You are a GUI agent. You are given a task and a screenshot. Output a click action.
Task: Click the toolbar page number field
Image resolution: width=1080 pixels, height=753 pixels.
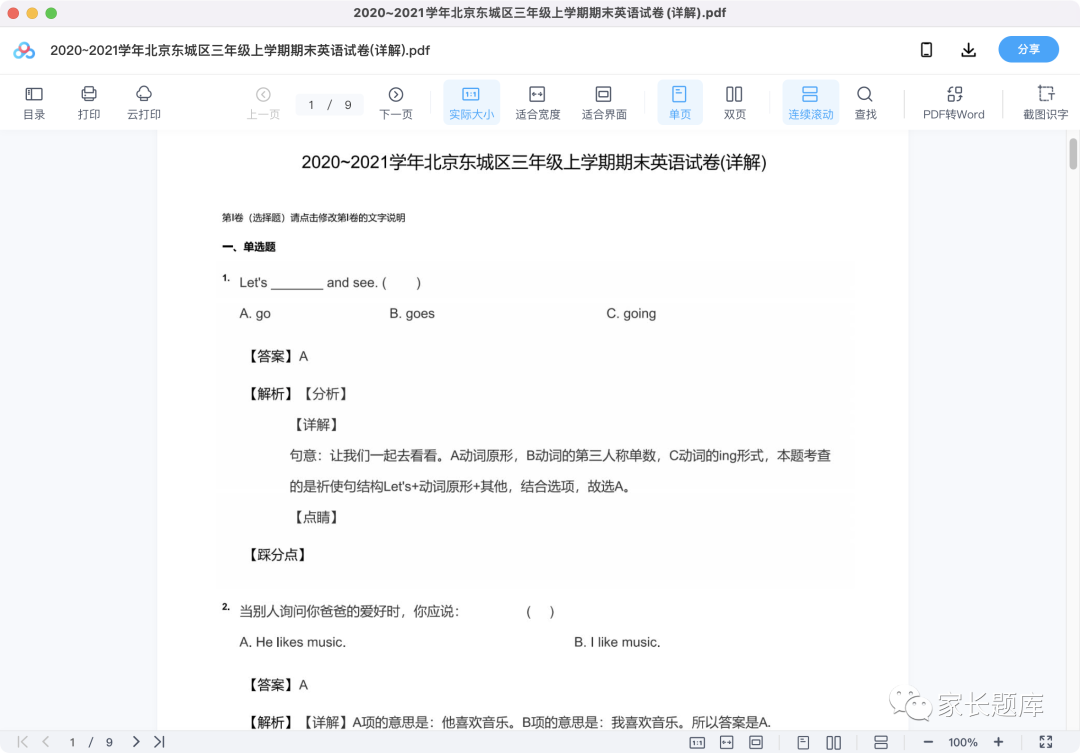tap(329, 105)
